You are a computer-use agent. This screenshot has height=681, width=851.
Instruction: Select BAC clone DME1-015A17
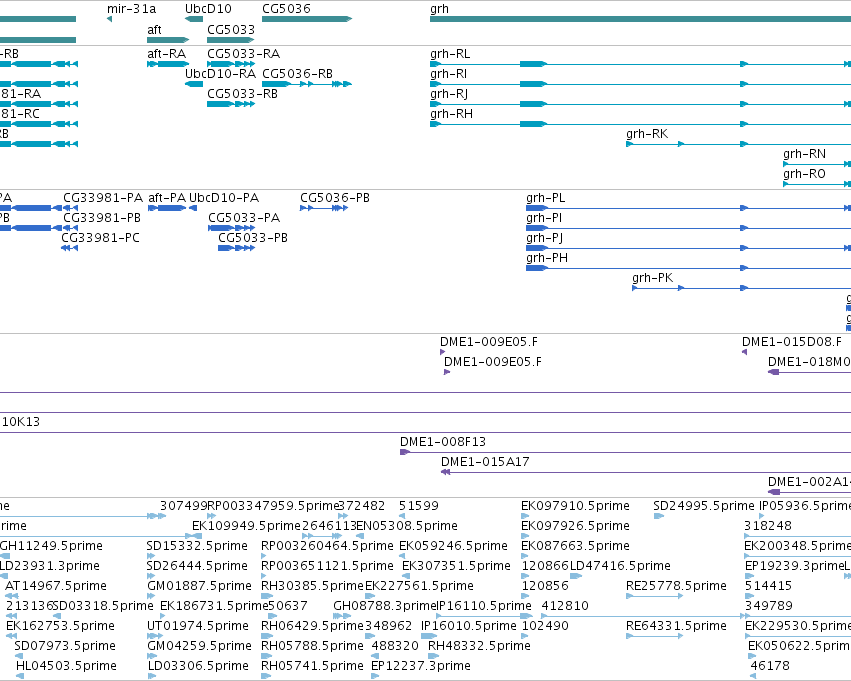[x=485, y=462]
